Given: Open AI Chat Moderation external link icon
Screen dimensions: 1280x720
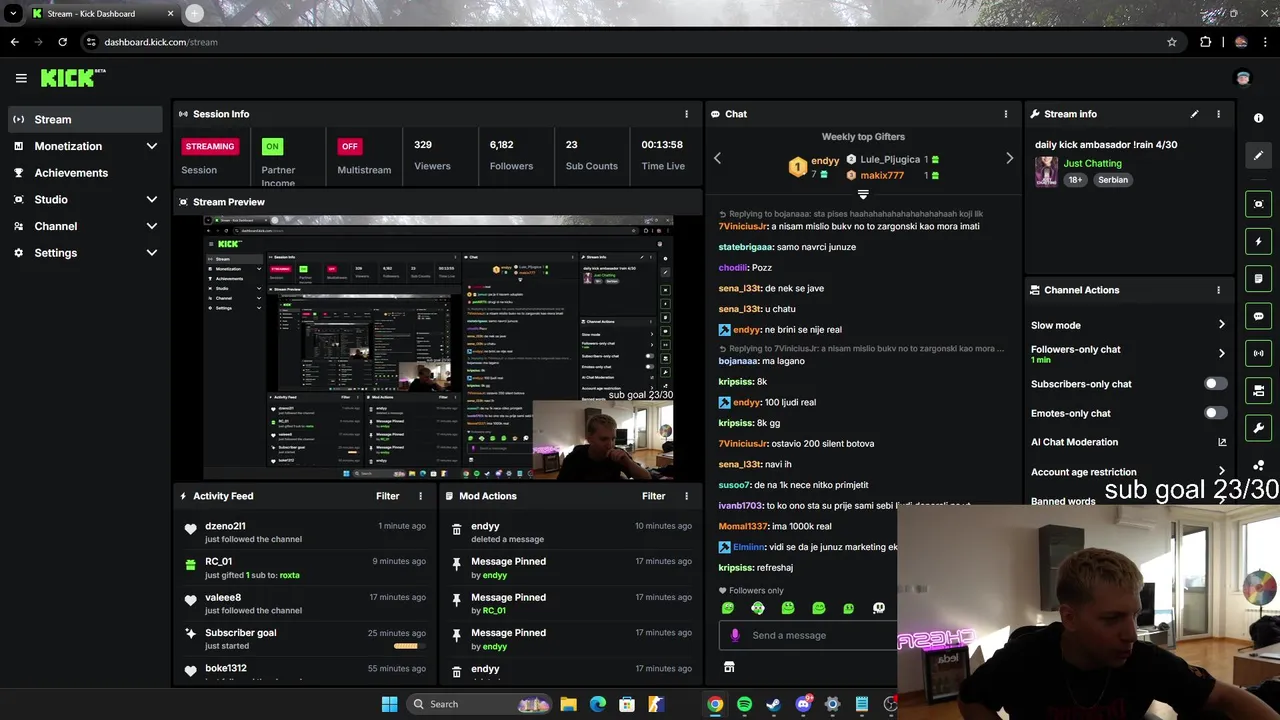Looking at the screenshot, I should point(1222,442).
